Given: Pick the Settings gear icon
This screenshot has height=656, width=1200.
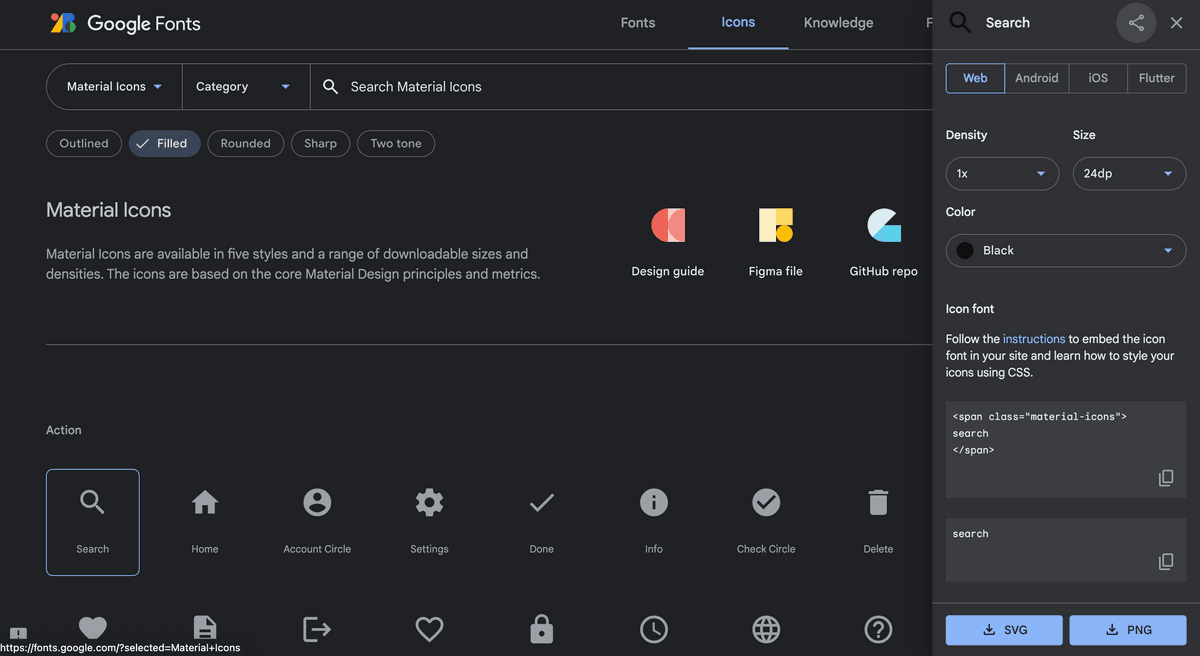Looking at the screenshot, I should [x=429, y=520].
